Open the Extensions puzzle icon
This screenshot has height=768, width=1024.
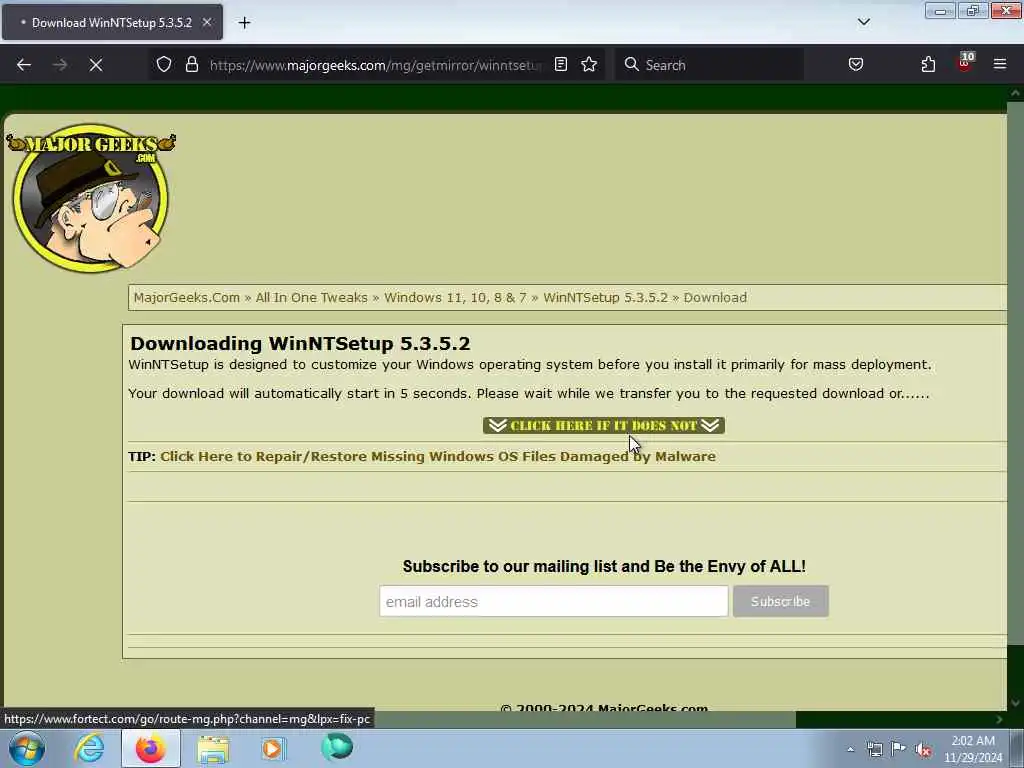pos(928,64)
